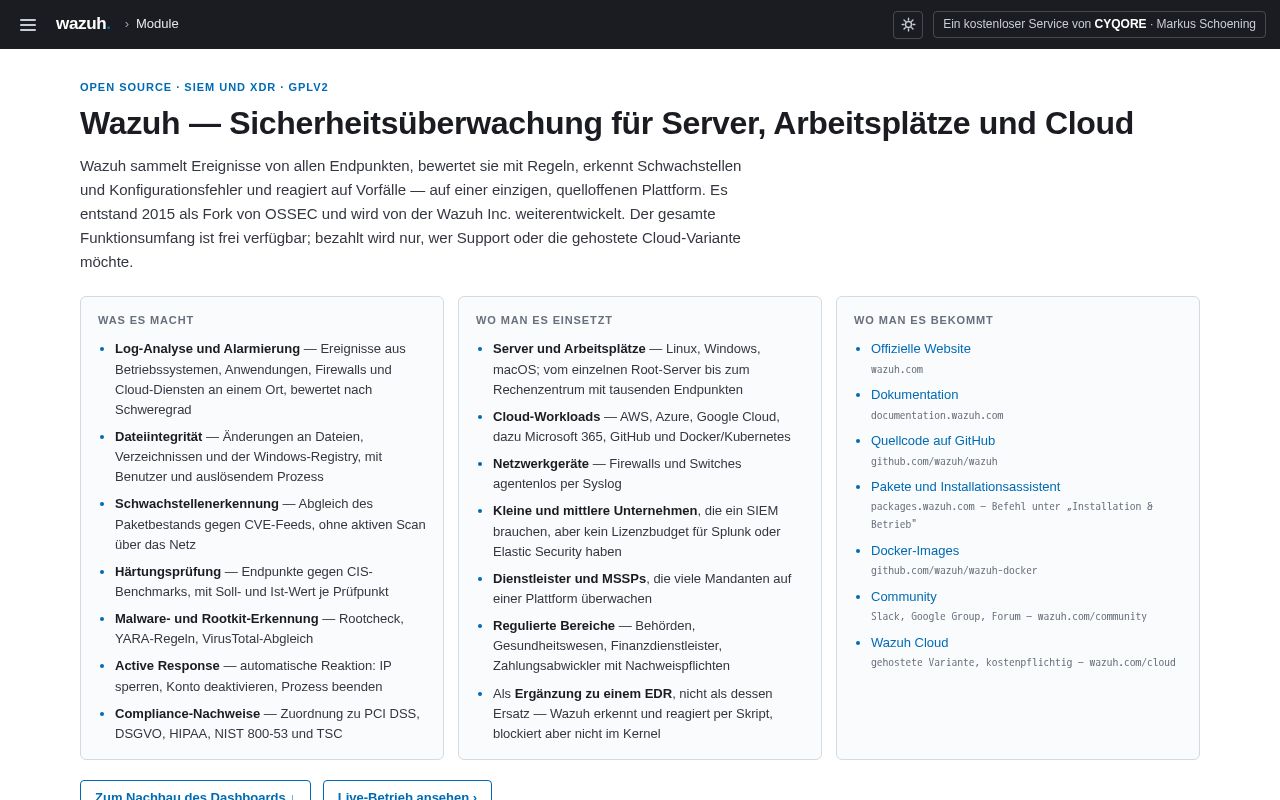Click 'github.com/wazuh/wazuh-docker' URL text
Viewport: 1280px width, 800px height.
pos(954,571)
